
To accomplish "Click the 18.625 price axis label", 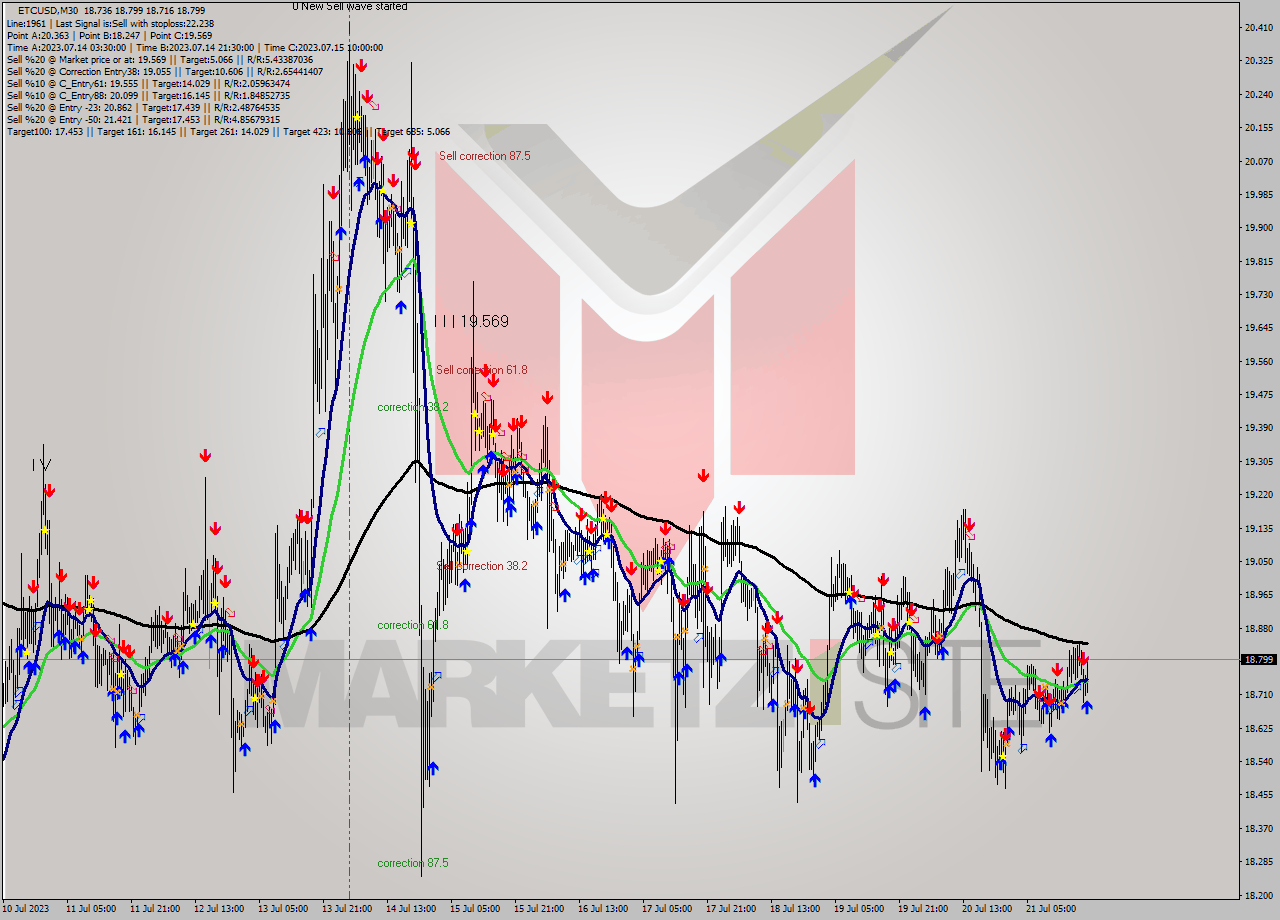I will tap(1258, 727).
